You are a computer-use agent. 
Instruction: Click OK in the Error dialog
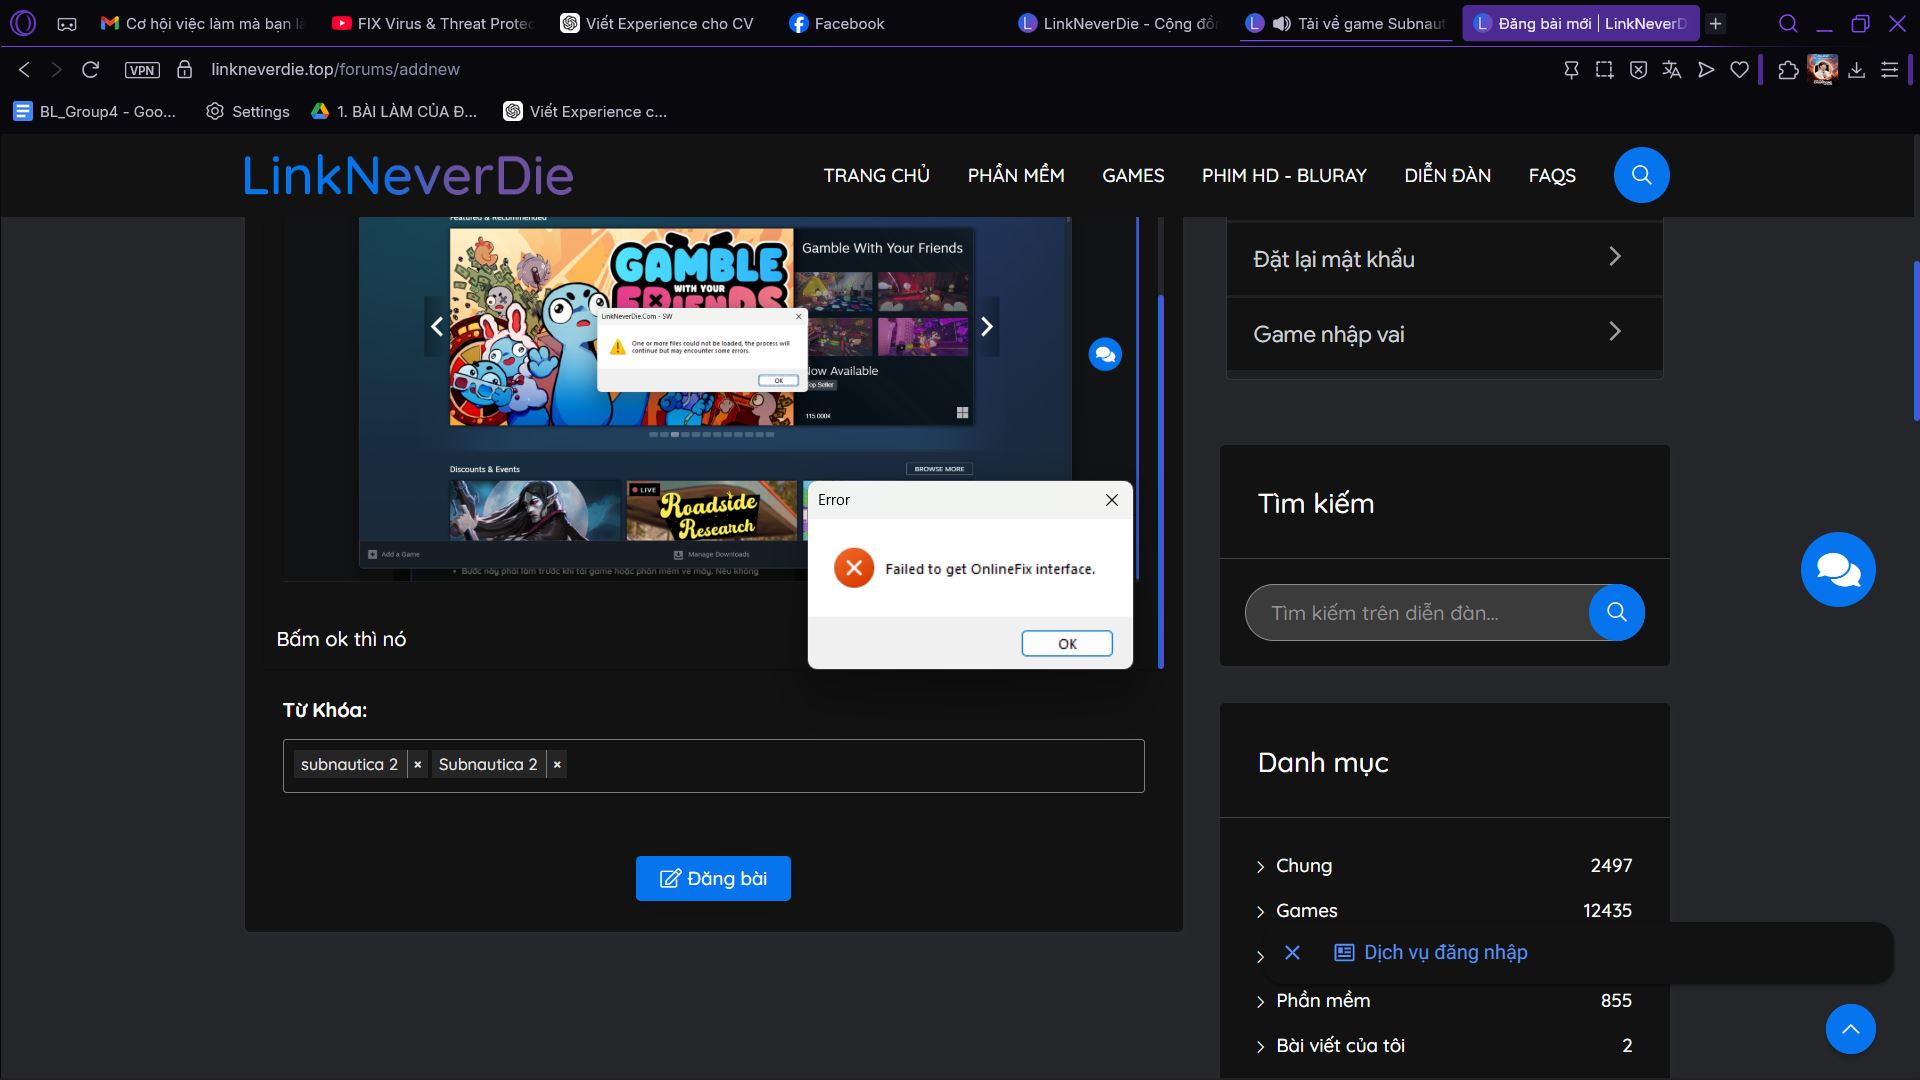(1067, 643)
